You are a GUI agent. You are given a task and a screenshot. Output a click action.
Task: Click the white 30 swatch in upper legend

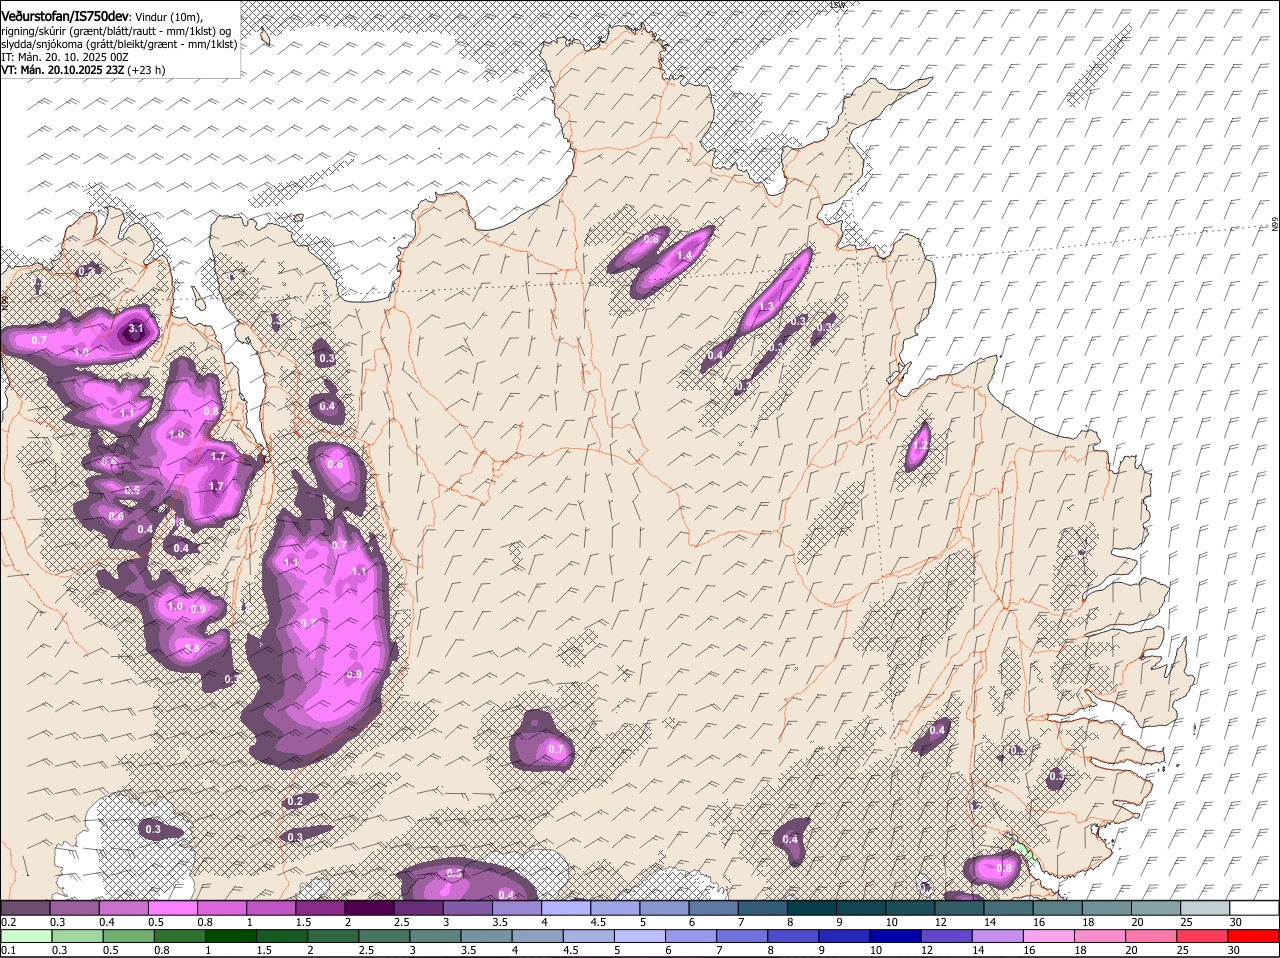click(1255, 907)
